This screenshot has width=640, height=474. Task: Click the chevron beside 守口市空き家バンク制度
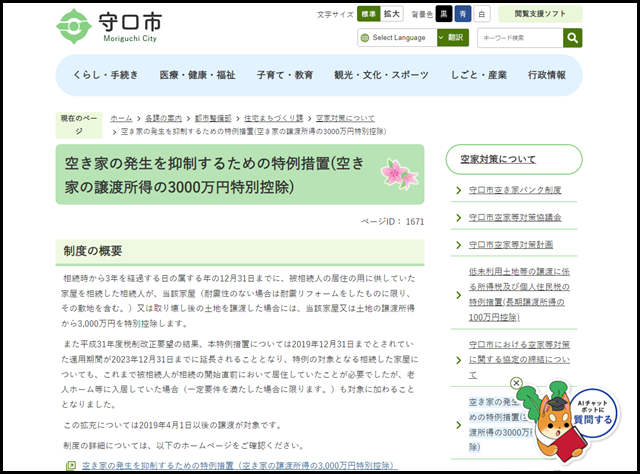pyautogui.click(x=459, y=190)
